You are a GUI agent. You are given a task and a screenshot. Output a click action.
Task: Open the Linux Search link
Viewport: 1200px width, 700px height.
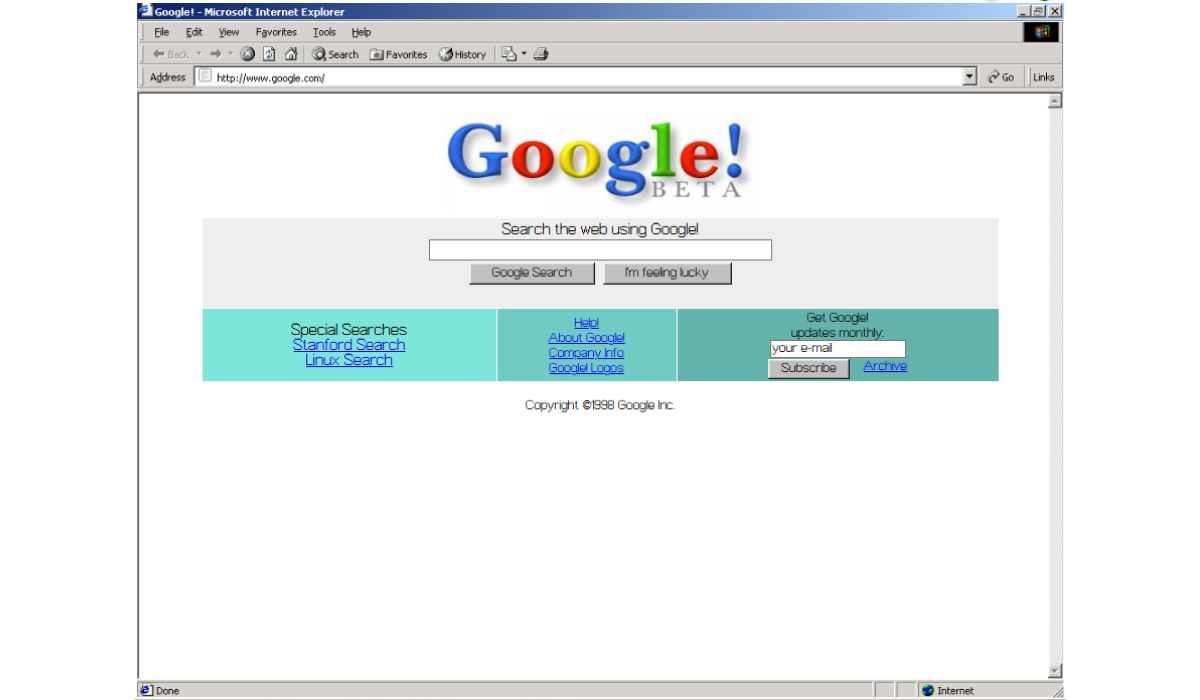pos(349,360)
